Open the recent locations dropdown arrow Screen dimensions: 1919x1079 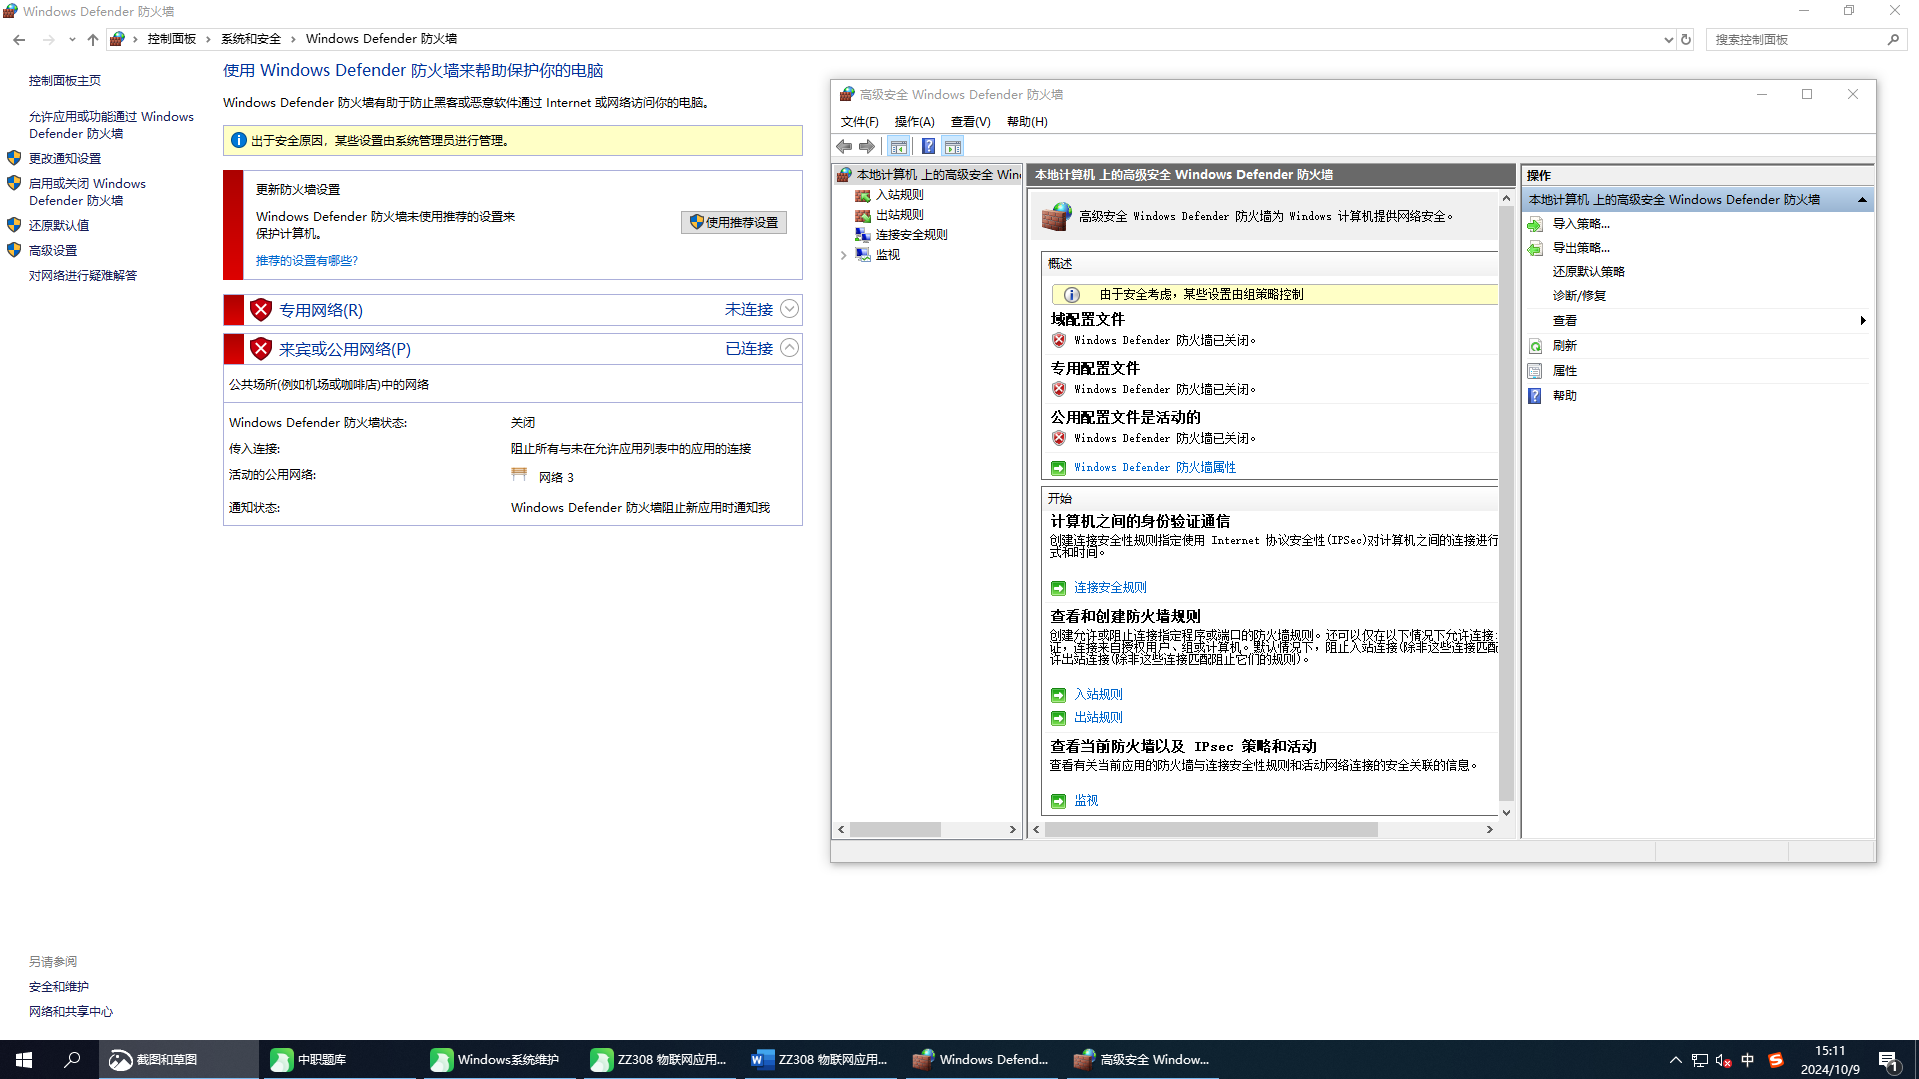pyautogui.click(x=72, y=40)
